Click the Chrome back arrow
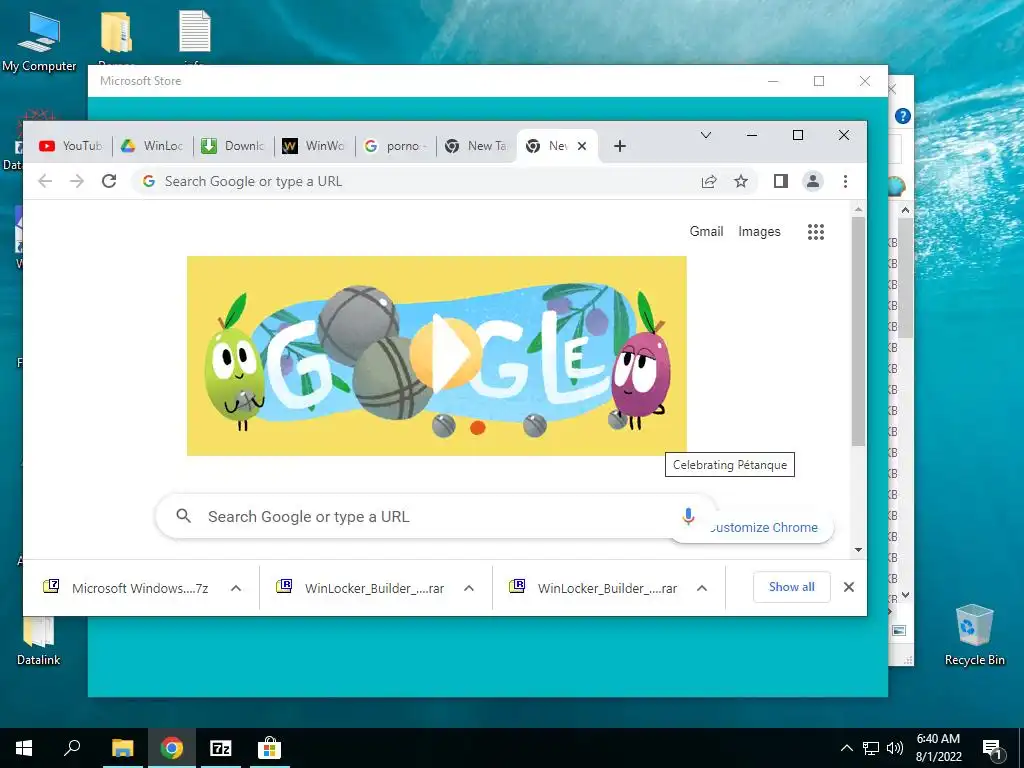The width and height of the screenshot is (1024, 768). click(44, 181)
